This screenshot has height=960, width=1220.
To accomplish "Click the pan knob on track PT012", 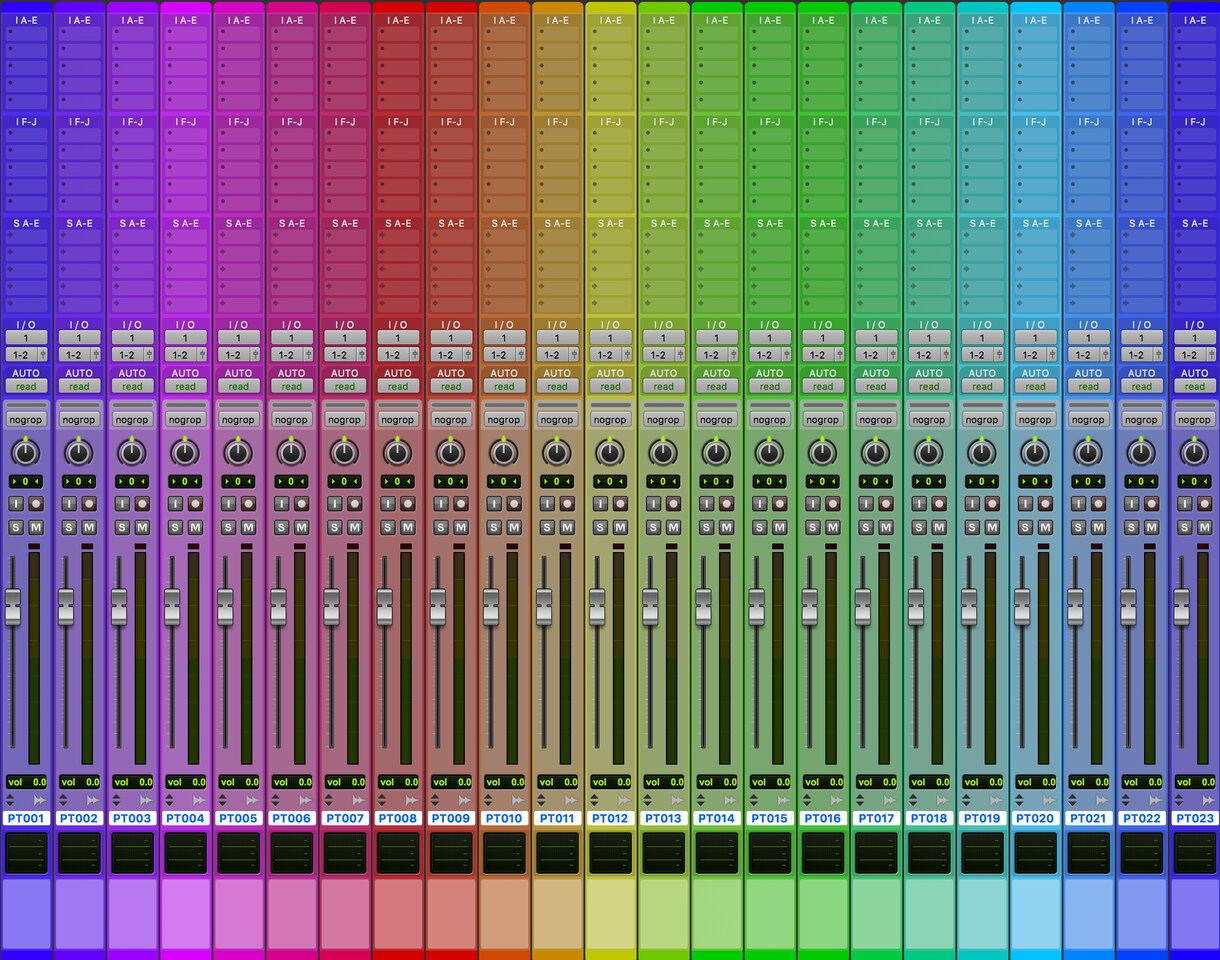I will tap(610, 453).
